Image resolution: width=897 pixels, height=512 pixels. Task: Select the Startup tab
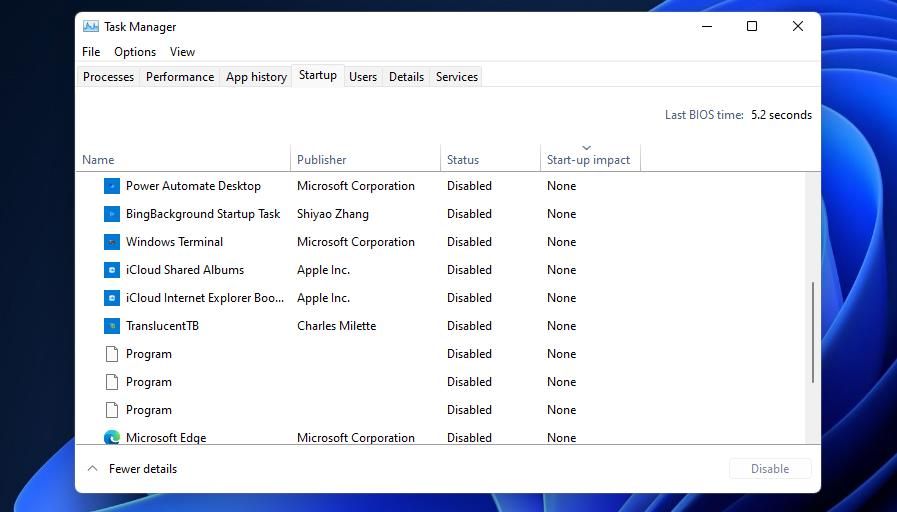(x=317, y=76)
